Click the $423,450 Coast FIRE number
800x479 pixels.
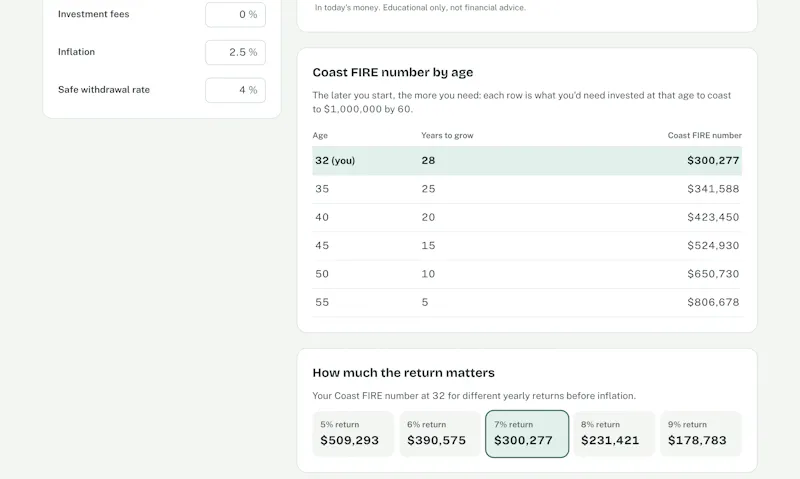[713, 217]
